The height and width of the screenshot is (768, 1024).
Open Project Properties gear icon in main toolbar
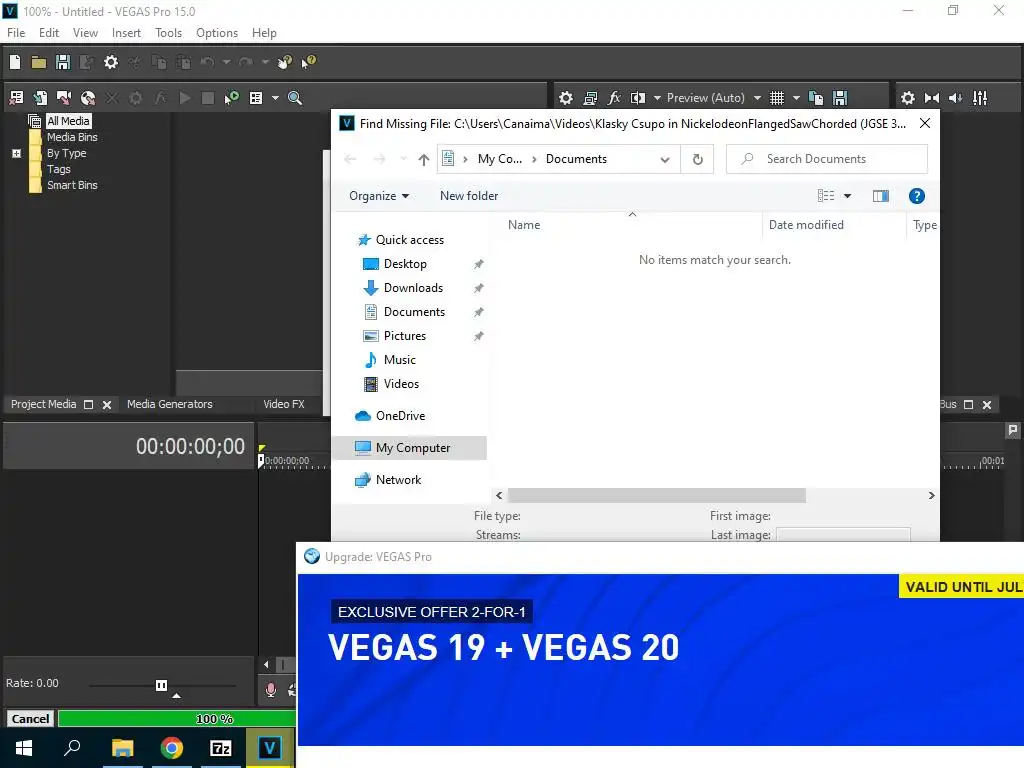tap(111, 62)
